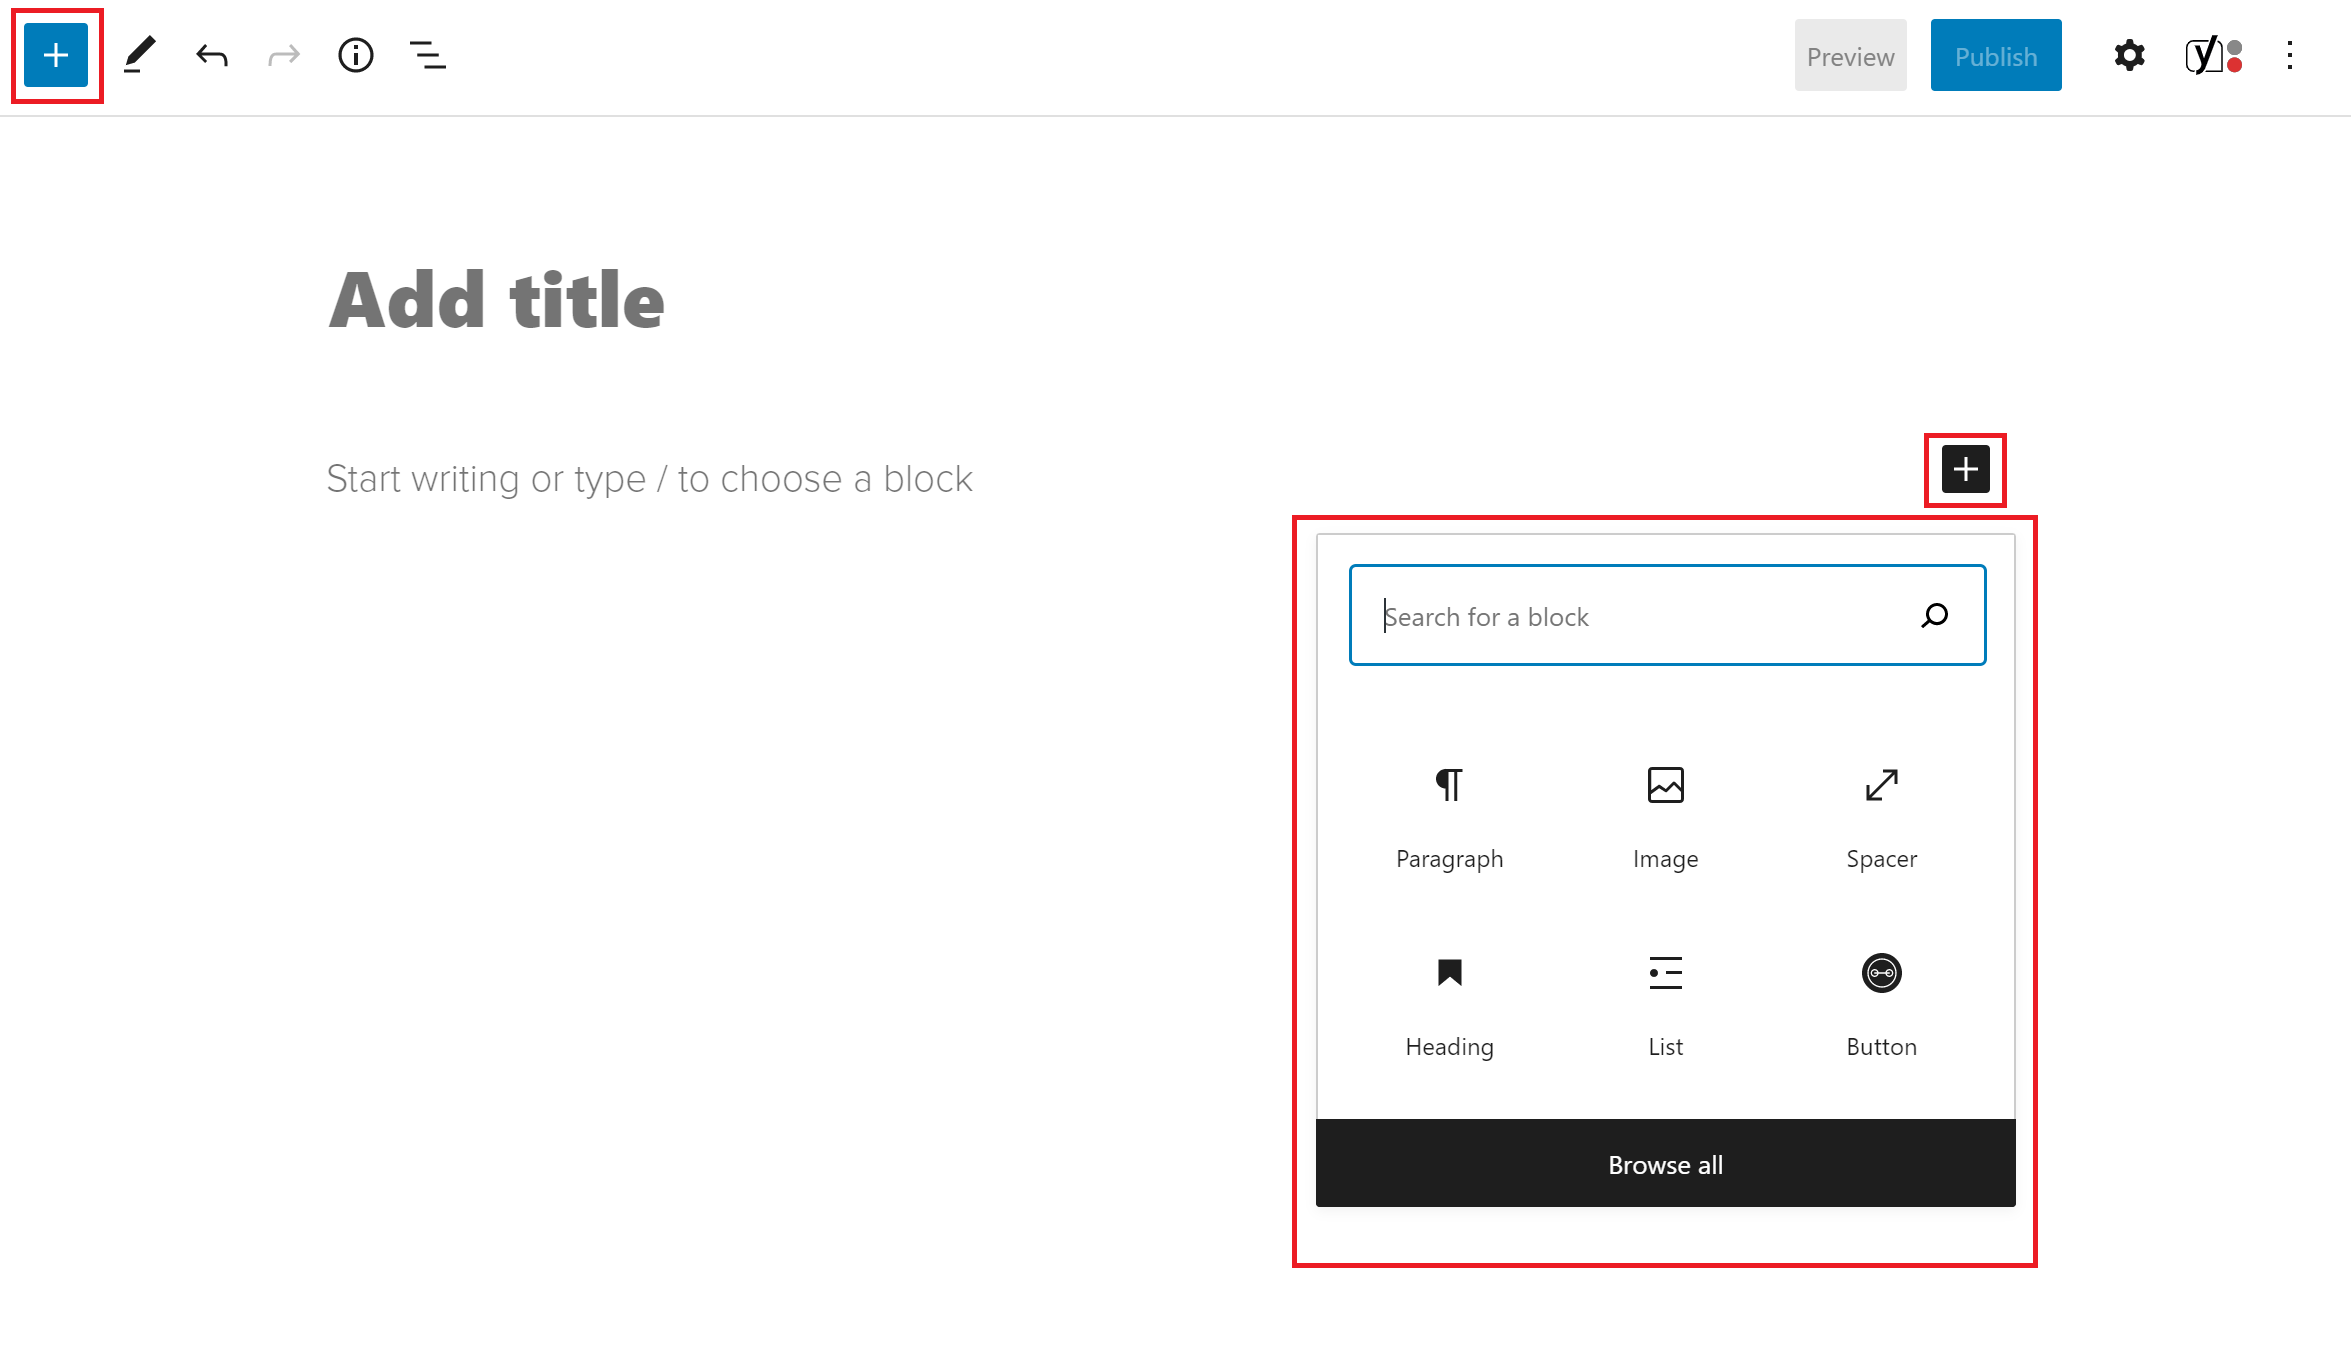Click inline plus button in editor
The width and height of the screenshot is (2351, 1359).
(1966, 469)
